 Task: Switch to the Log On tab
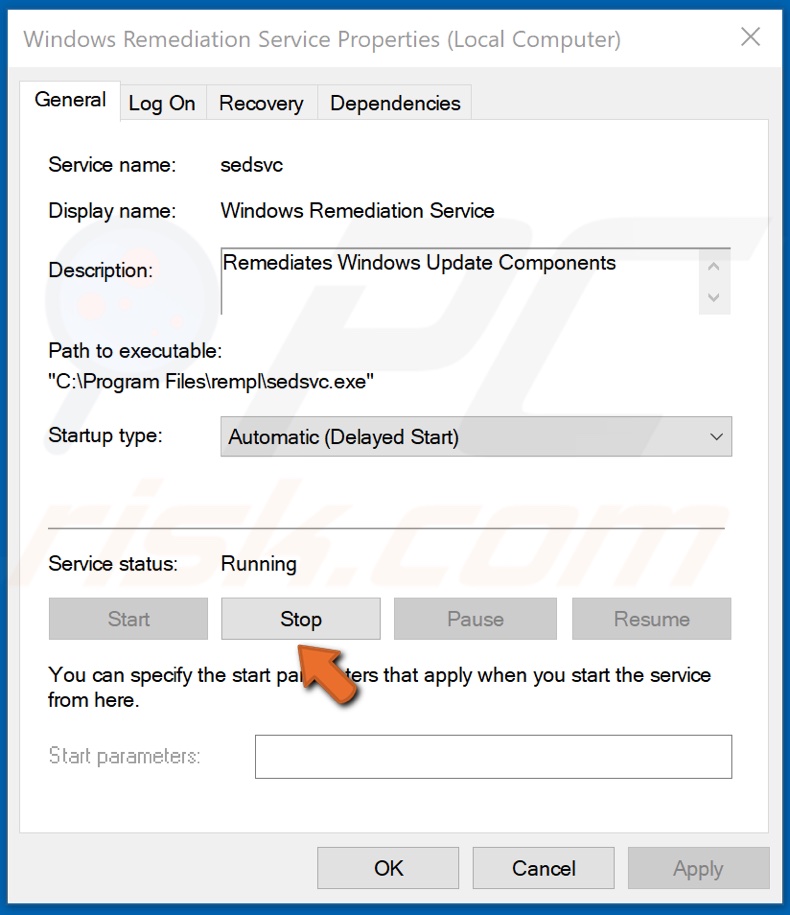[162, 103]
